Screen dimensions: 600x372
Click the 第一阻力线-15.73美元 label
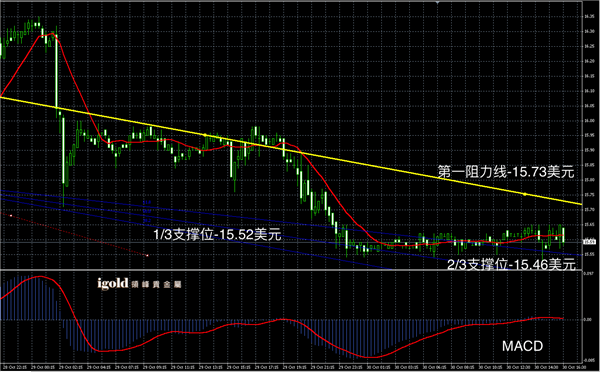506,172
